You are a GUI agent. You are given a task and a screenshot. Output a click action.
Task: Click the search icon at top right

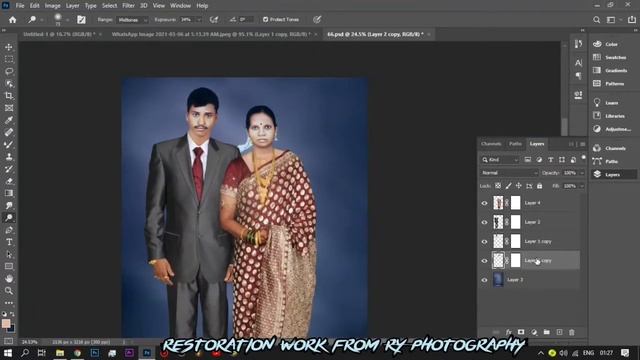pos(596,20)
